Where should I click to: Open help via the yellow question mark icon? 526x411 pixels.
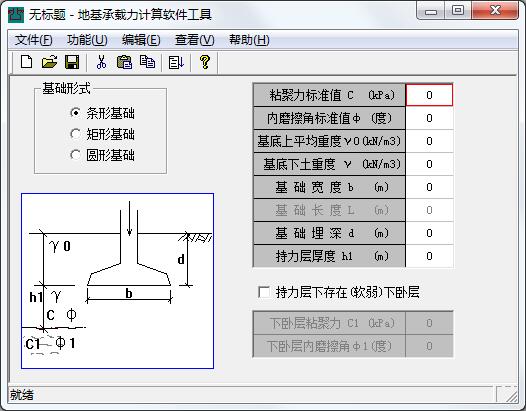pos(205,62)
